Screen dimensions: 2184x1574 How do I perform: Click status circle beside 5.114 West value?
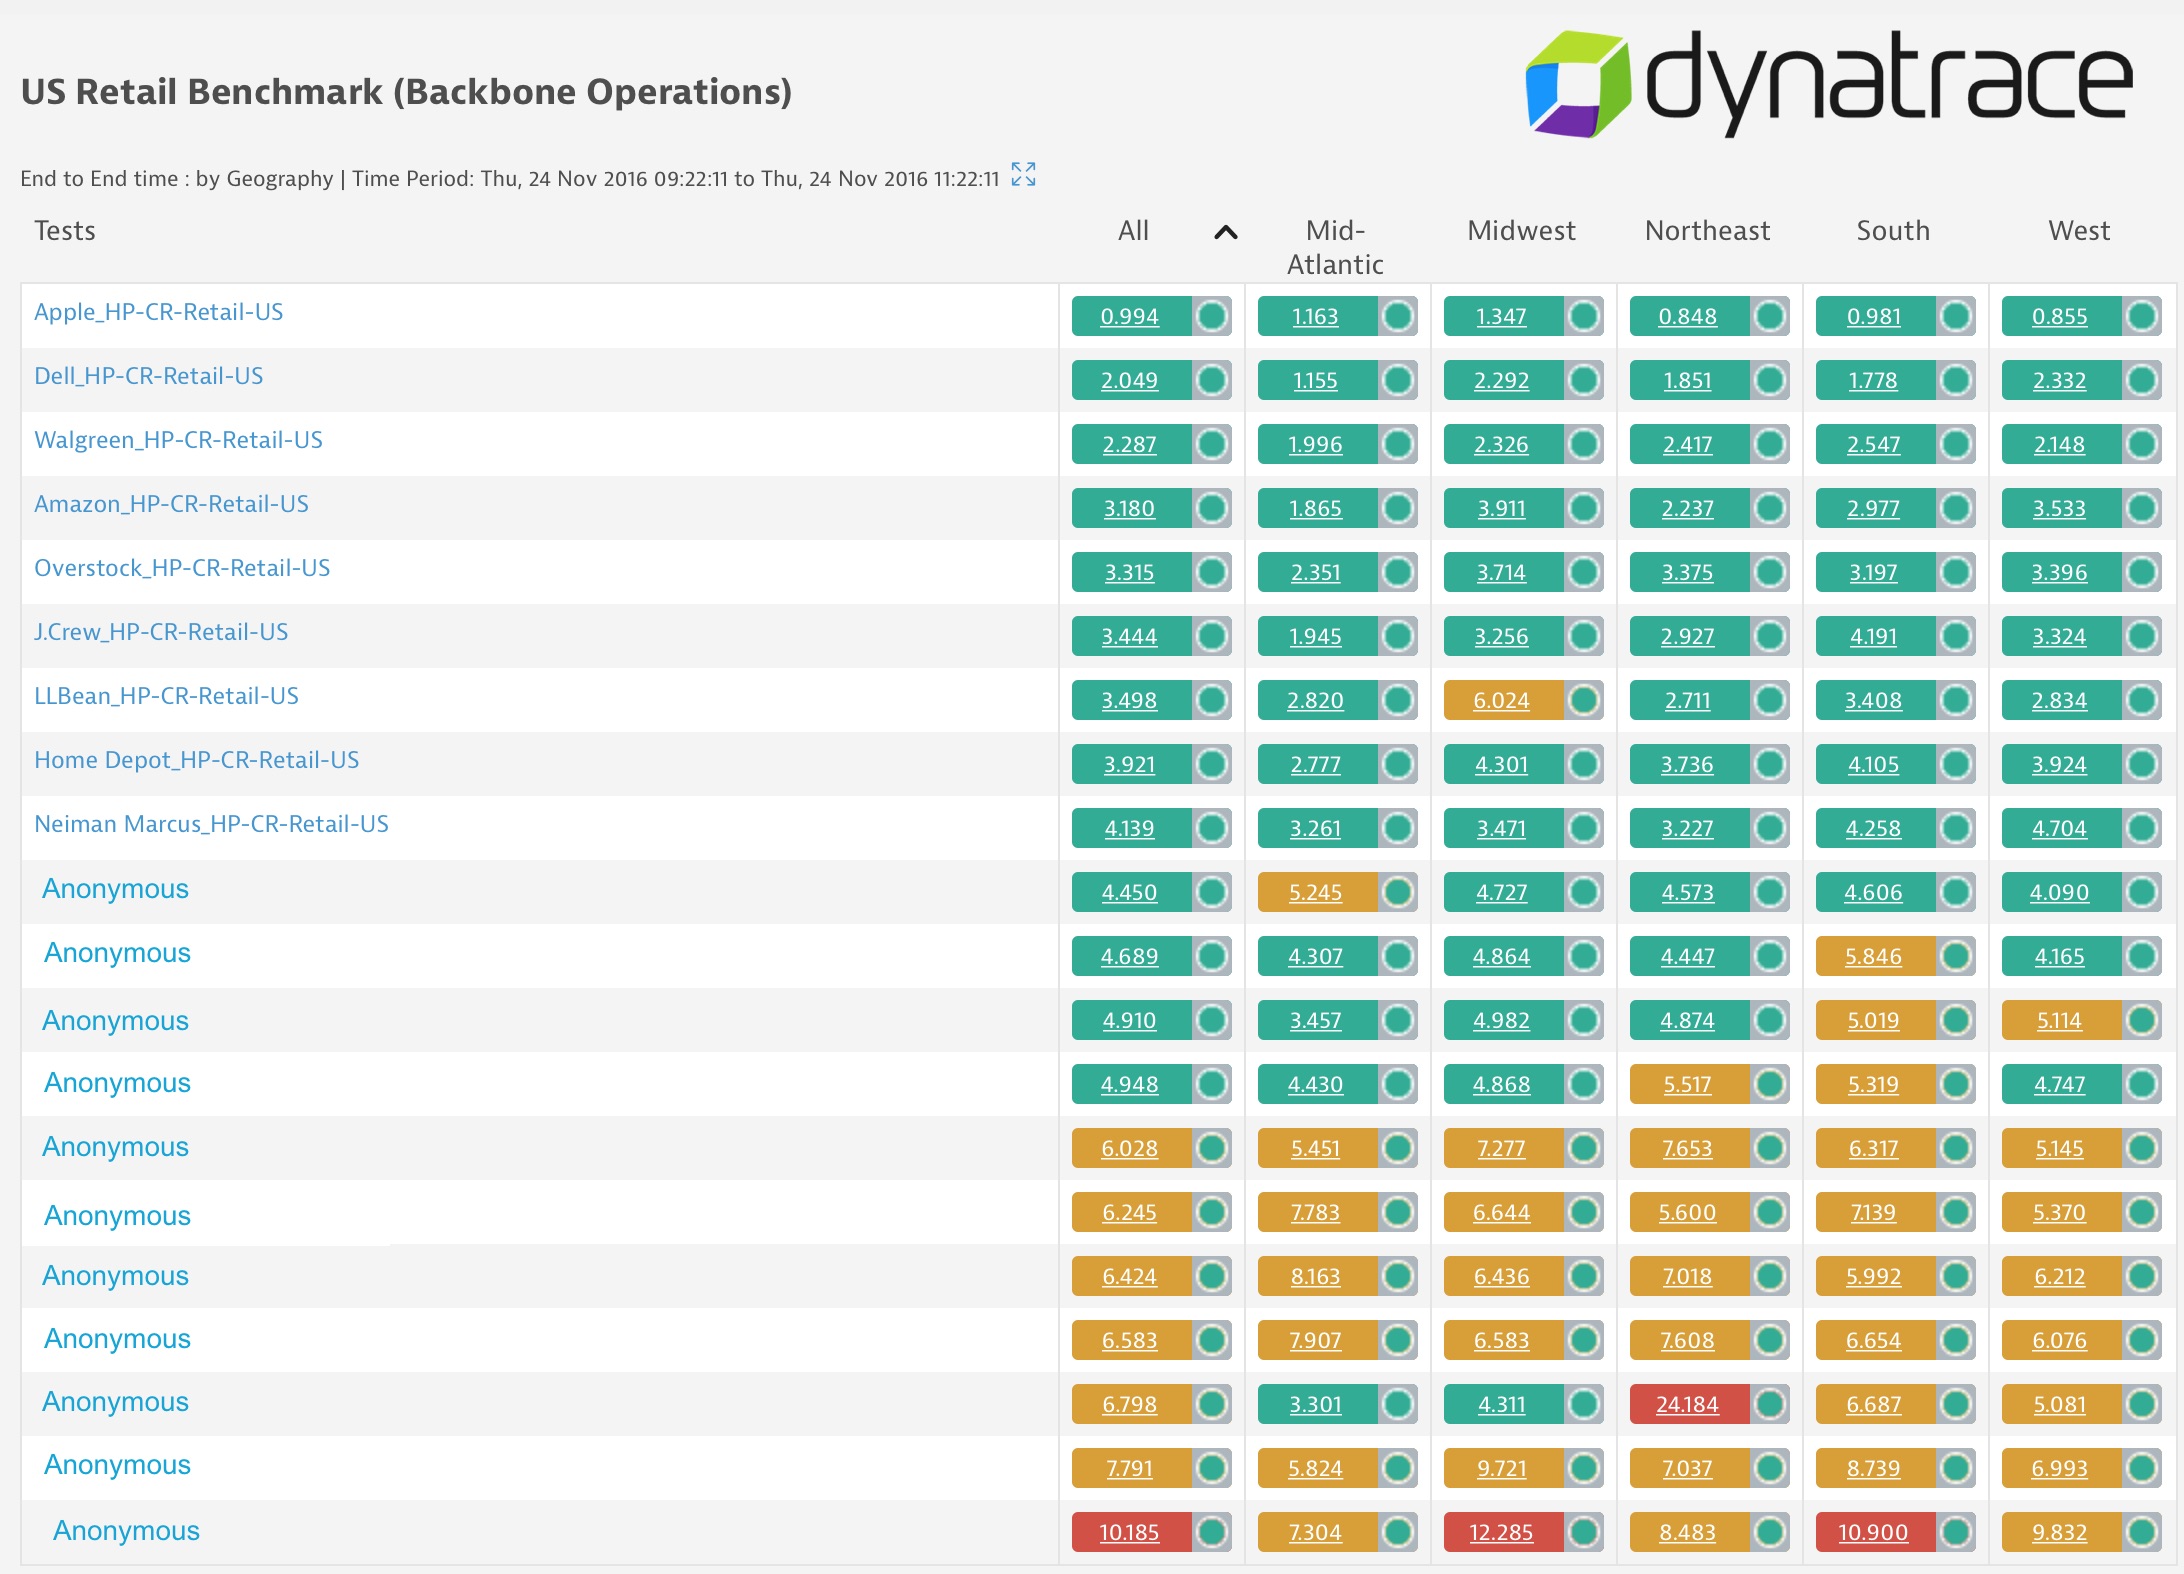pos(2142,1020)
